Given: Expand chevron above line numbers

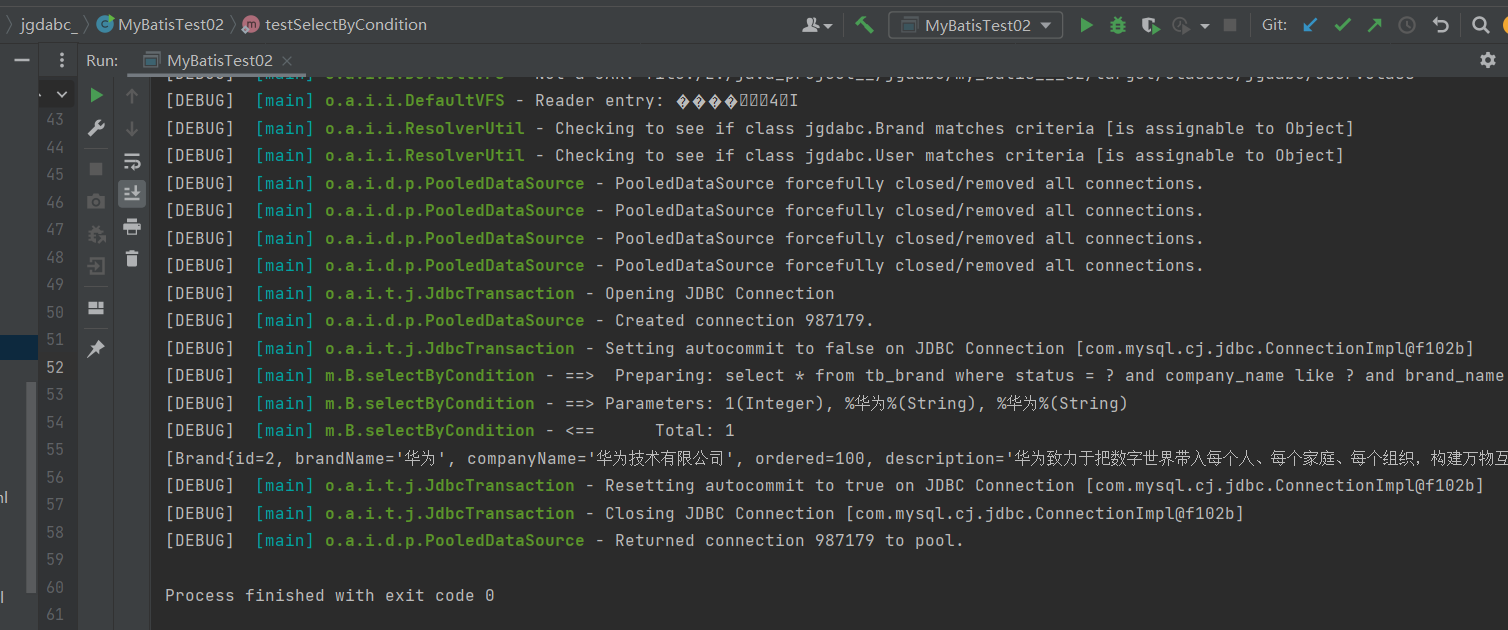Looking at the screenshot, I should [x=62, y=94].
